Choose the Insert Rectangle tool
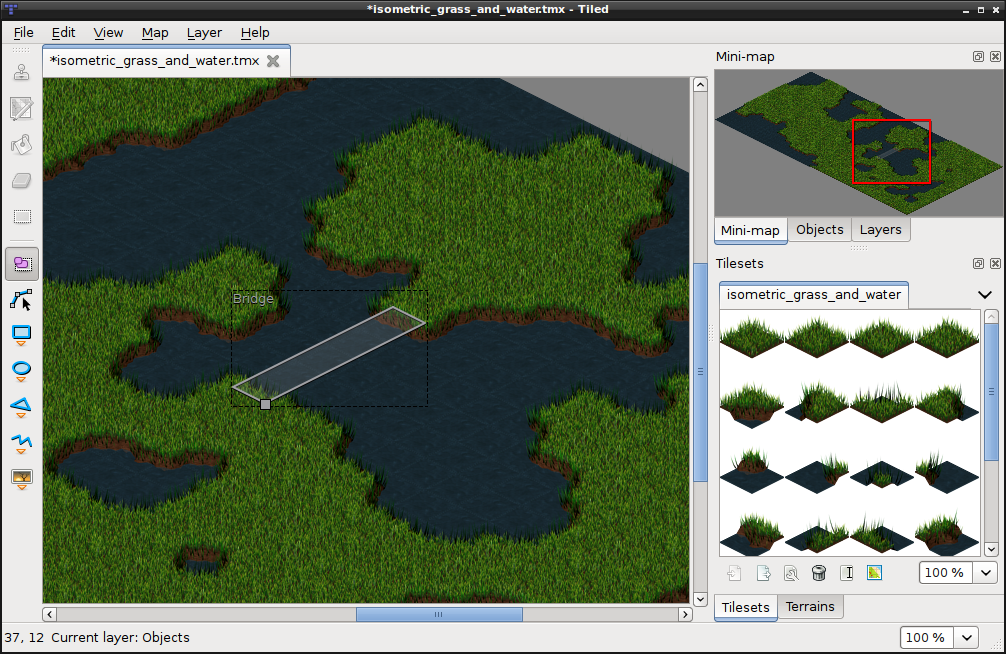Screen dimensions: 1006x654 point(21,335)
